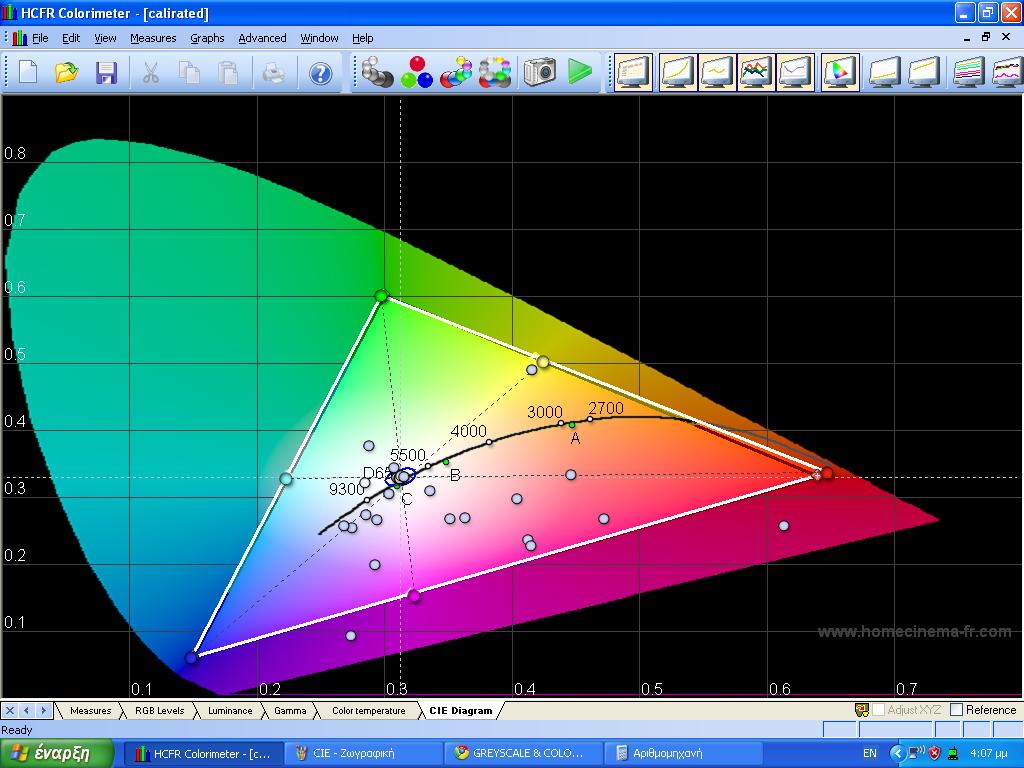This screenshot has height=768, width=1024.
Task: Open the Graphs menu
Action: pyautogui.click(x=207, y=38)
